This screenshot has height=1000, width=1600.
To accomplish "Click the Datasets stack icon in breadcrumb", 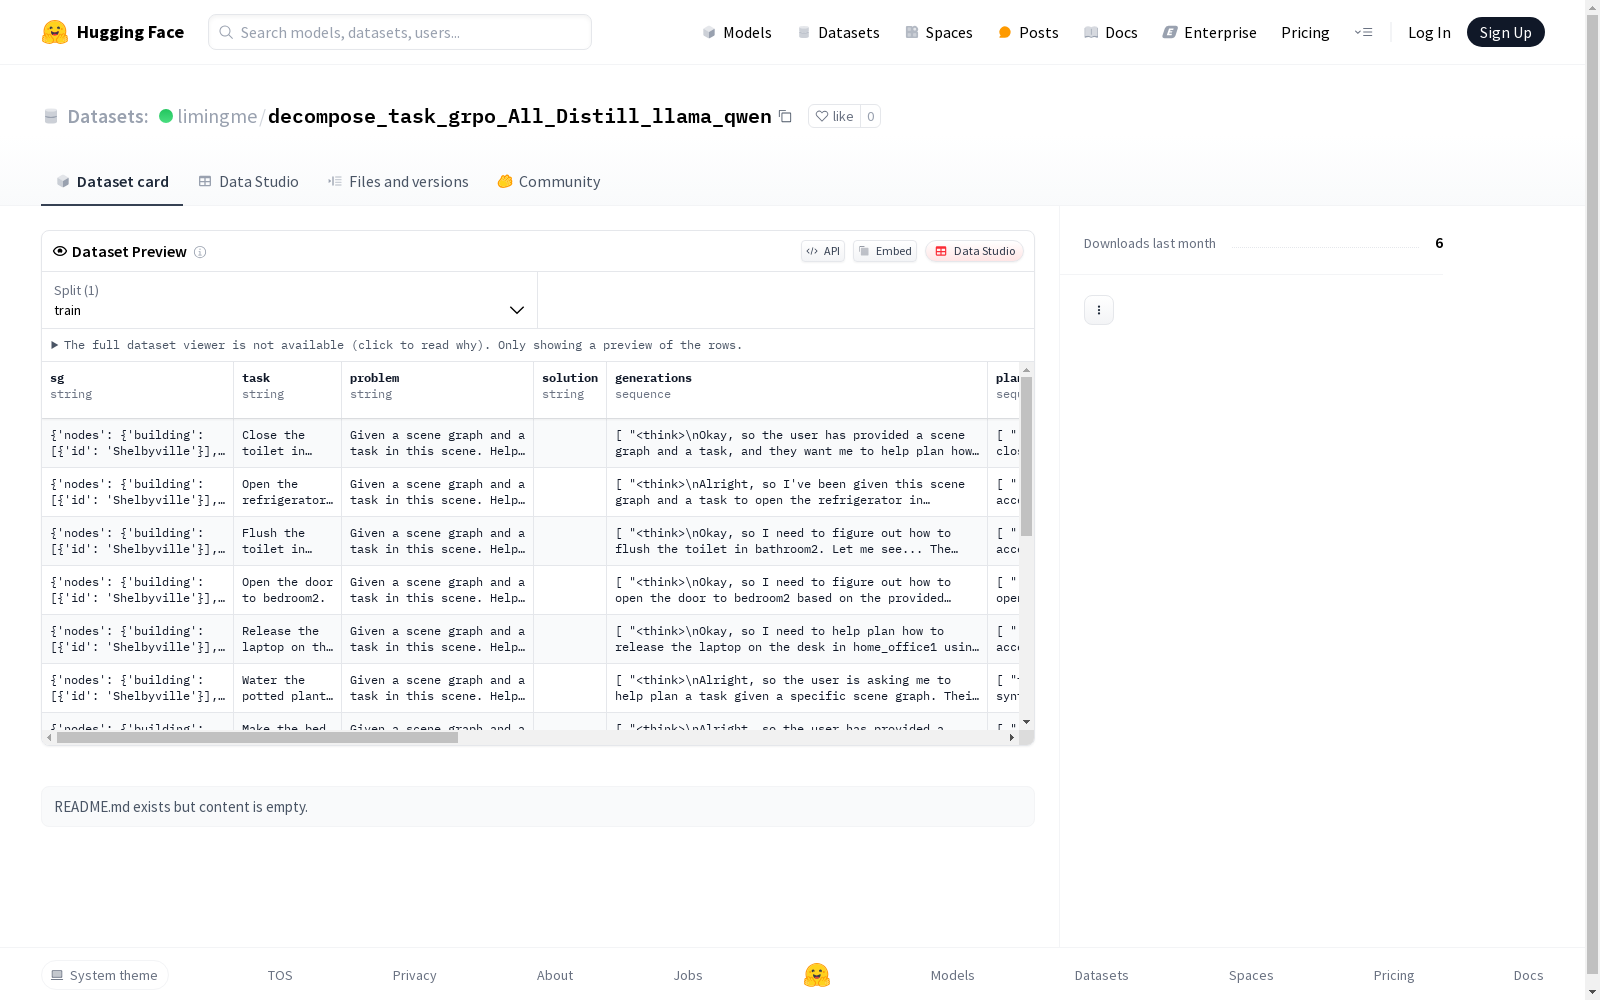I will pos(51,116).
